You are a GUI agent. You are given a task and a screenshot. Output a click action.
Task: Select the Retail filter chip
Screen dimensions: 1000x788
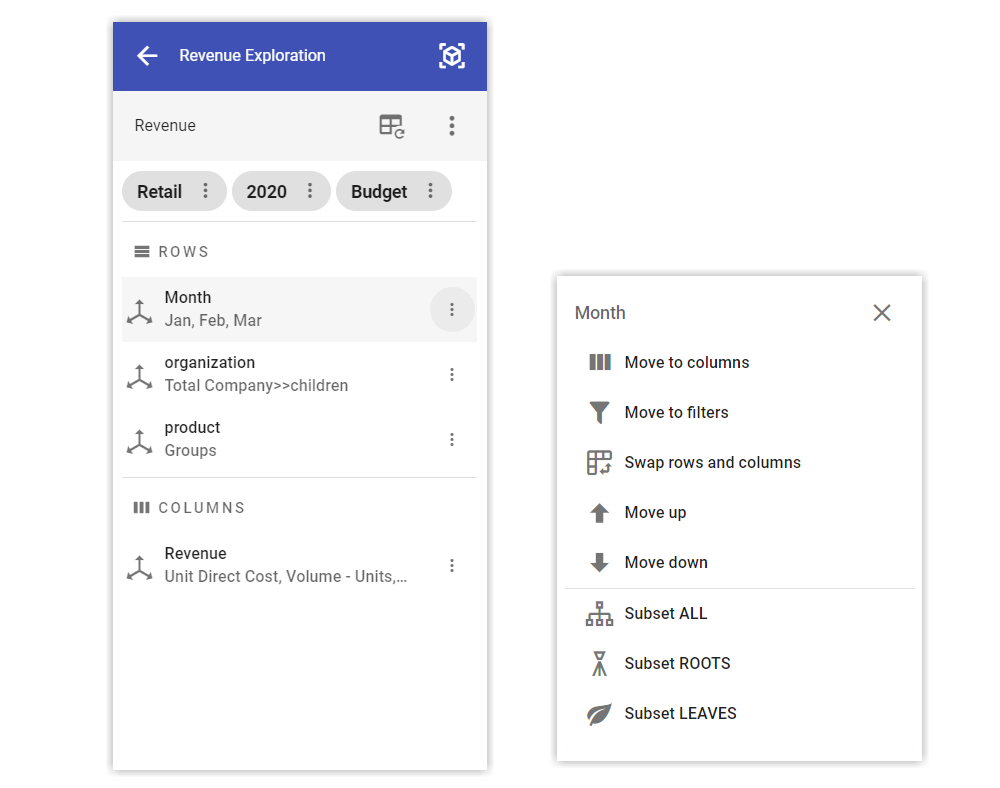coord(174,191)
